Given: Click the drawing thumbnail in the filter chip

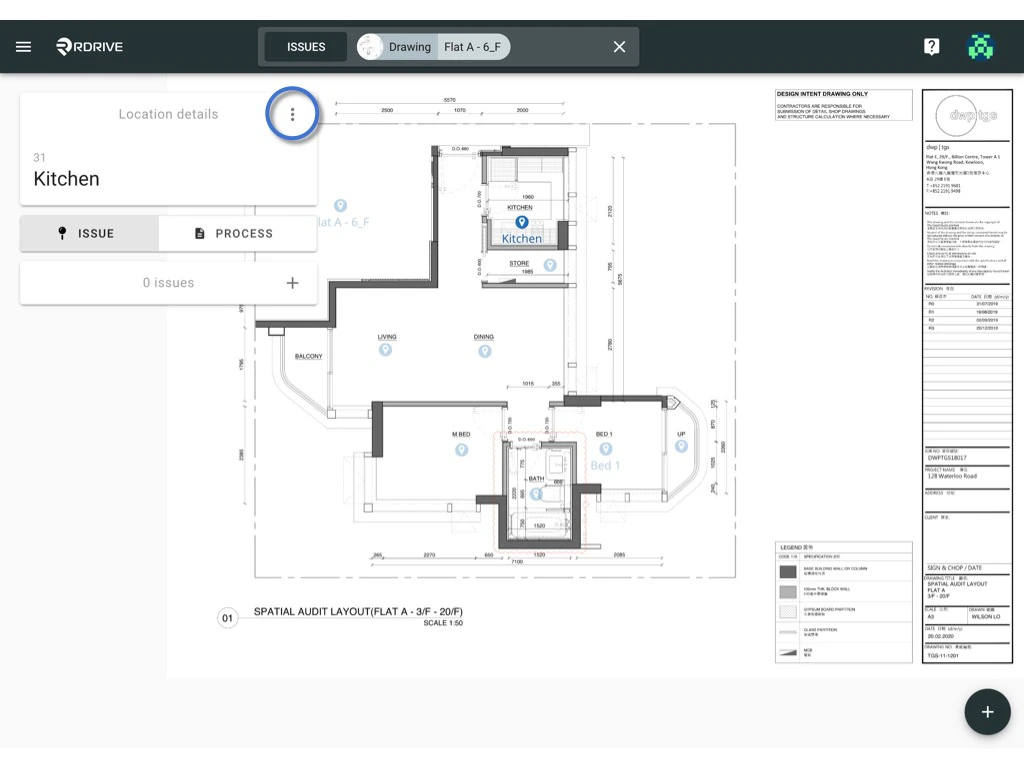Looking at the screenshot, I should point(369,46).
